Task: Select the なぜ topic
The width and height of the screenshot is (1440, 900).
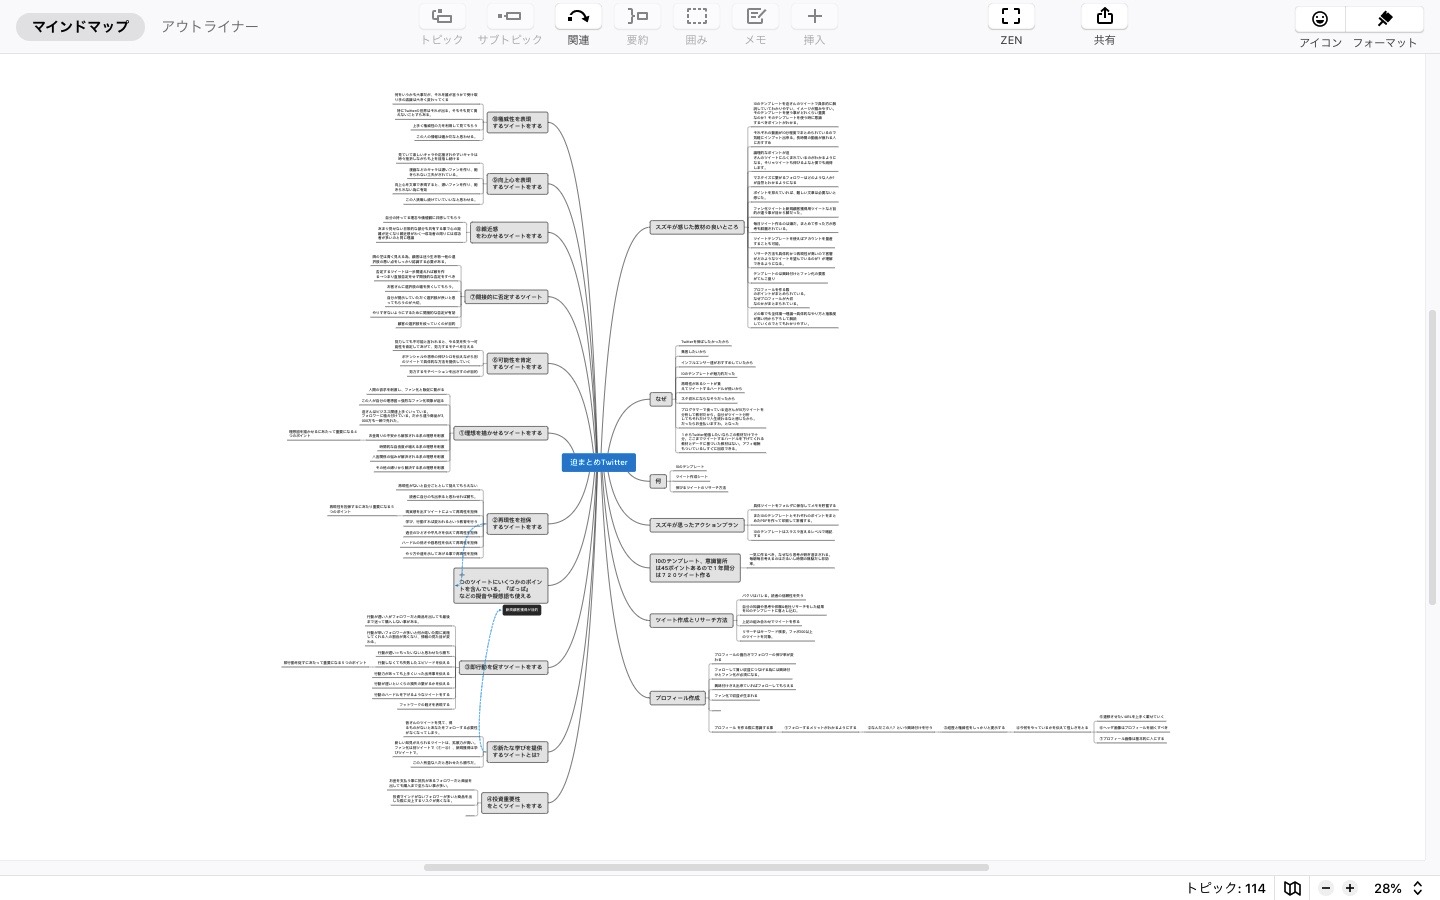Action: (x=661, y=399)
